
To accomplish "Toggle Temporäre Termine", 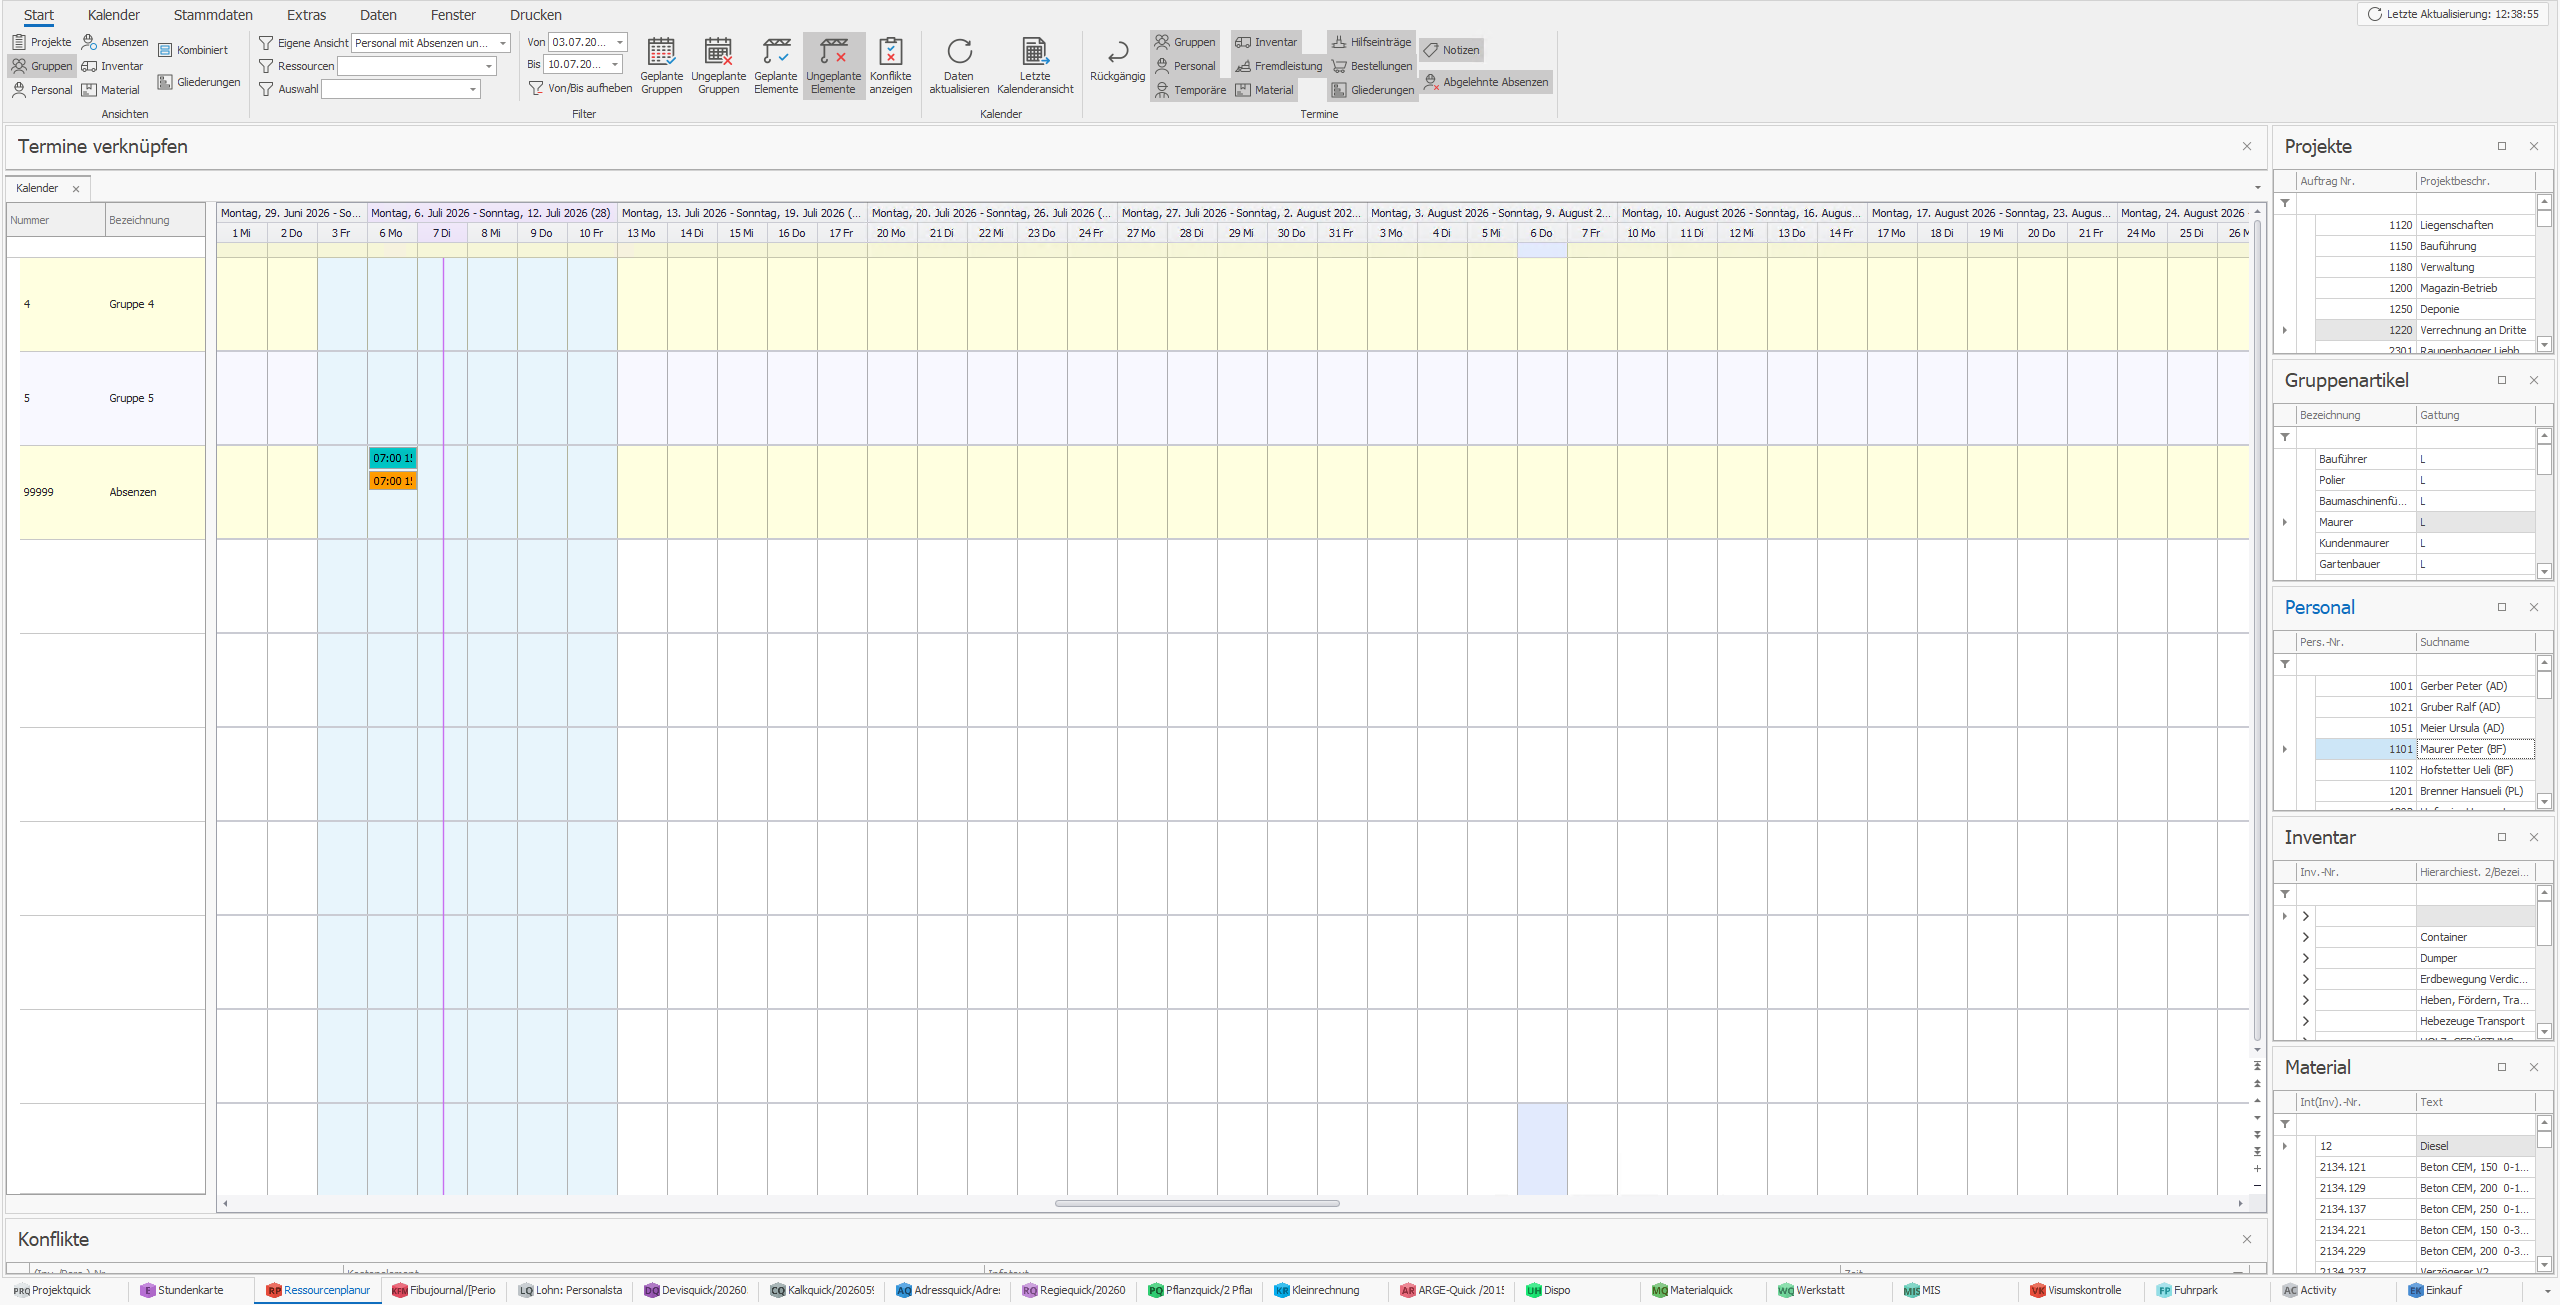I will (1190, 90).
